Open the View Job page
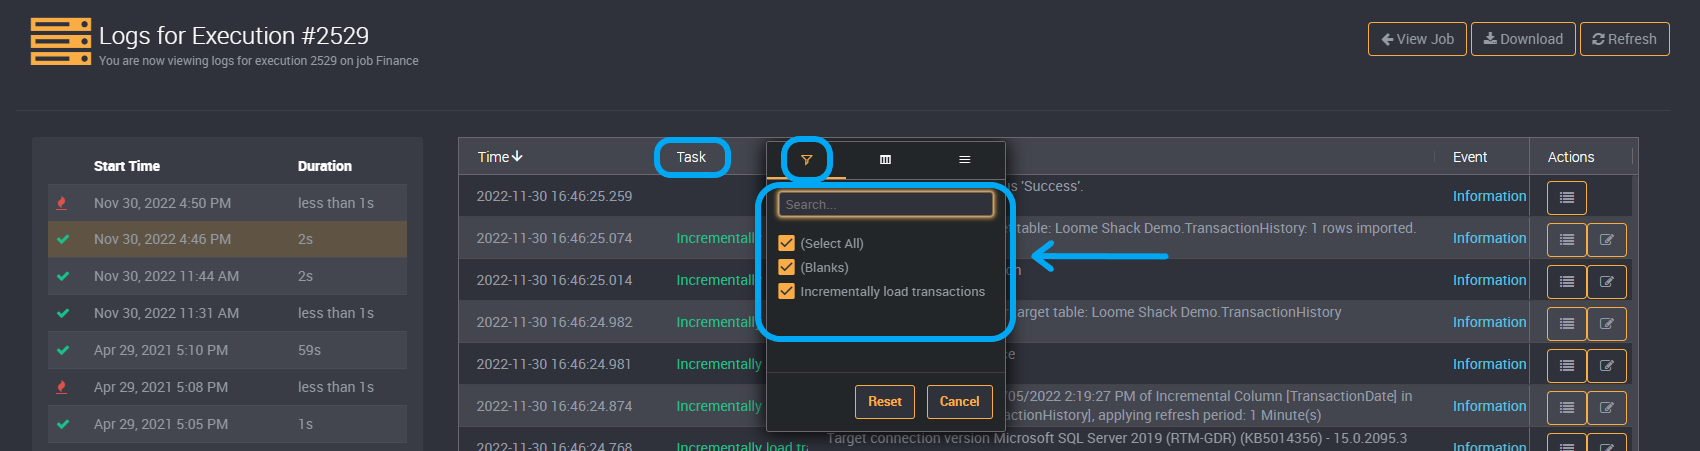Image resolution: width=1700 pixels, height=451 pixels. [x=1417, y=39]
